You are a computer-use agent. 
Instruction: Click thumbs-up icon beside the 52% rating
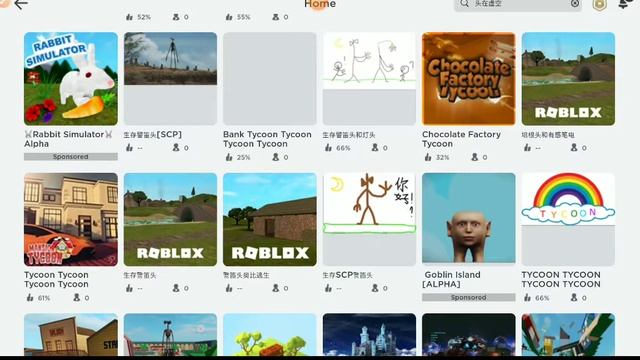(x=129, y=17)
